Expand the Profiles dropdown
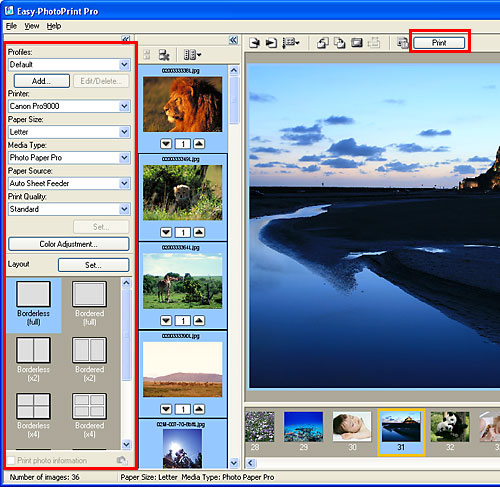The image size is (500, 487). tap(124, 64)
